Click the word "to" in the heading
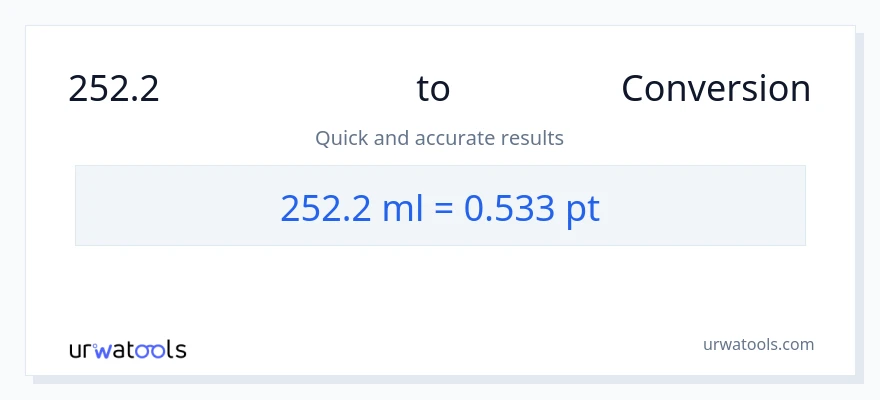880x400 pixels. click(x=433, y=89)
